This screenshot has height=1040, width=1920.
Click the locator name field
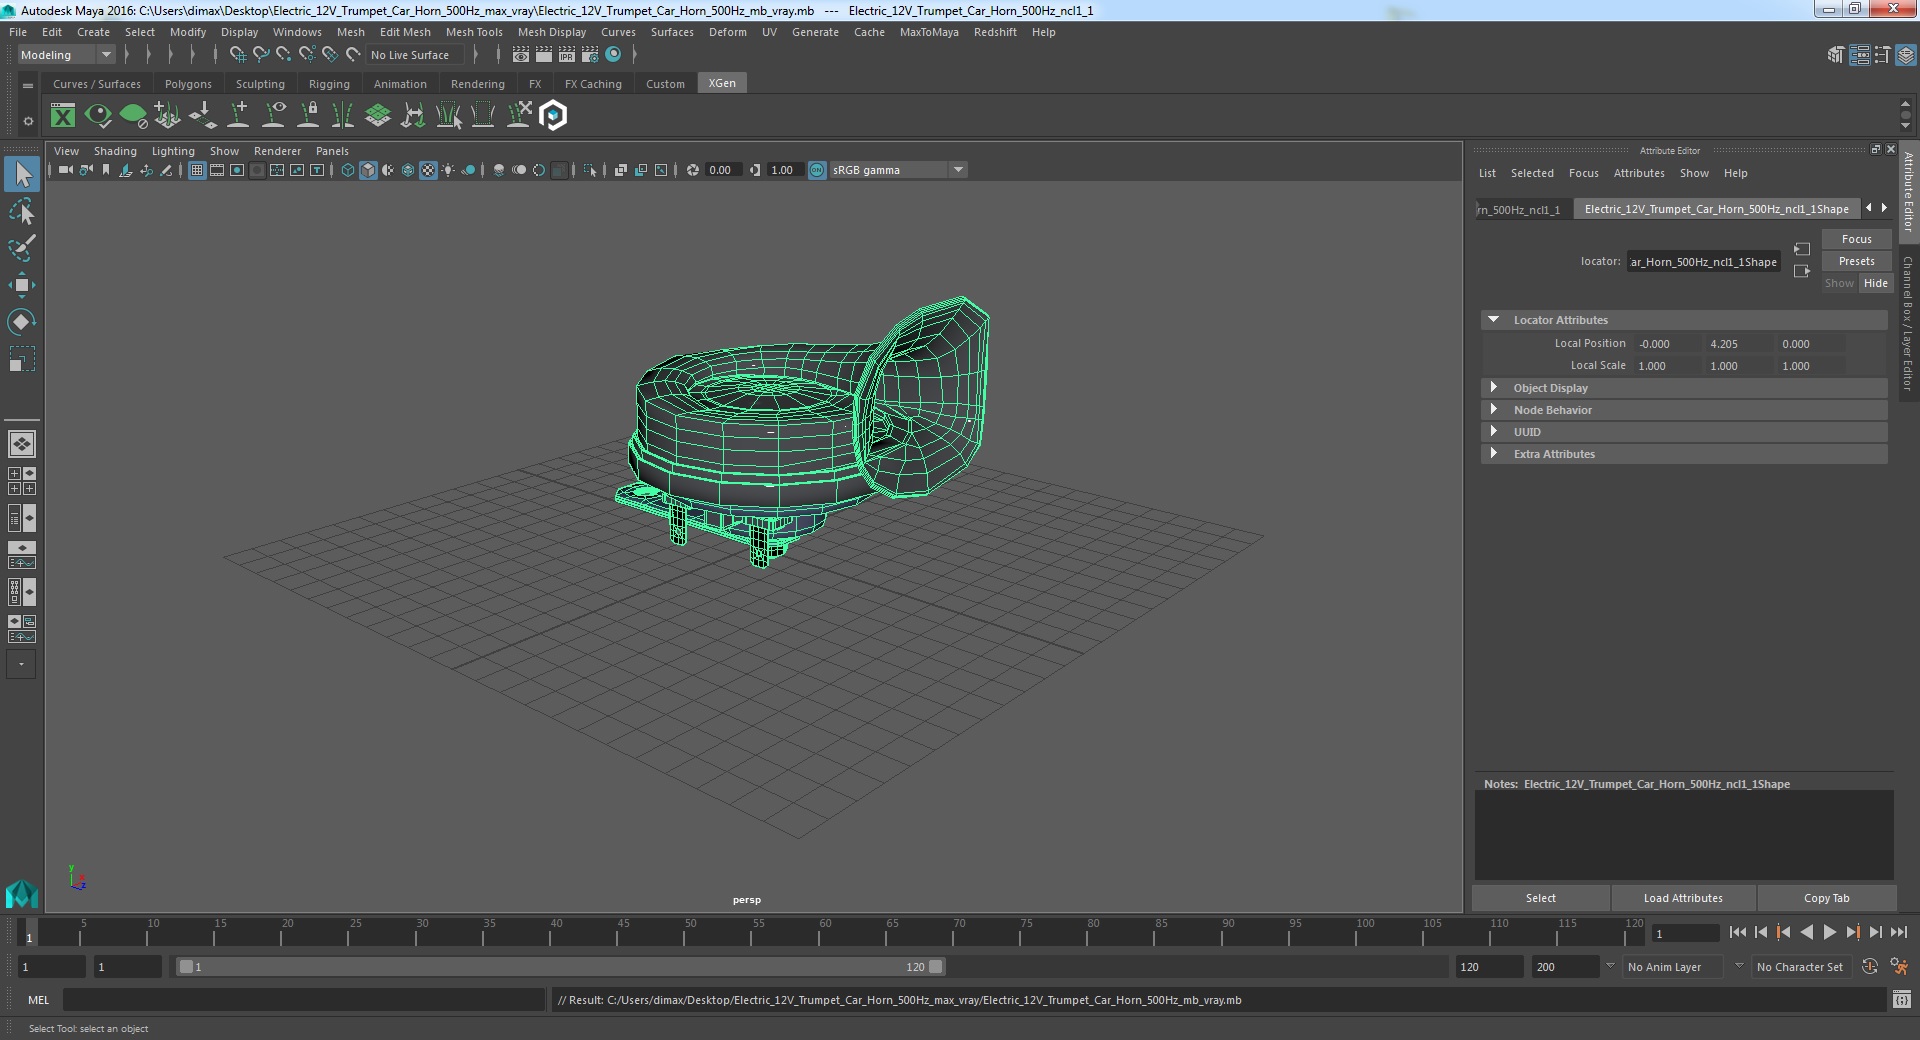[1703, 262]
